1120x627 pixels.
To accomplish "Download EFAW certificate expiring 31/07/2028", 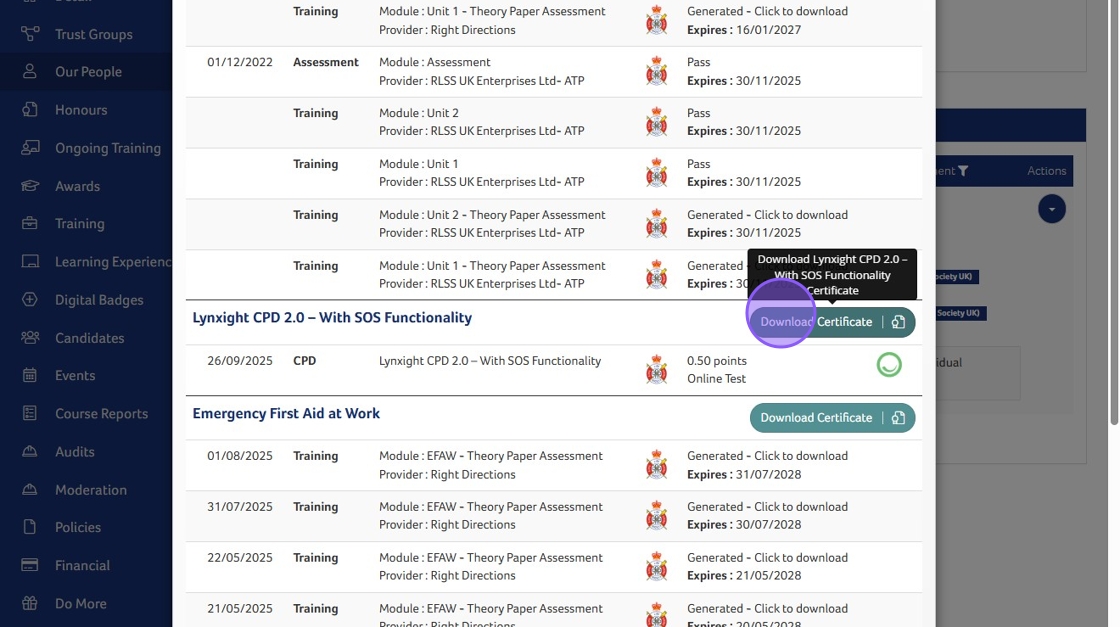I will pyautogui.click(x=767, y=456).
